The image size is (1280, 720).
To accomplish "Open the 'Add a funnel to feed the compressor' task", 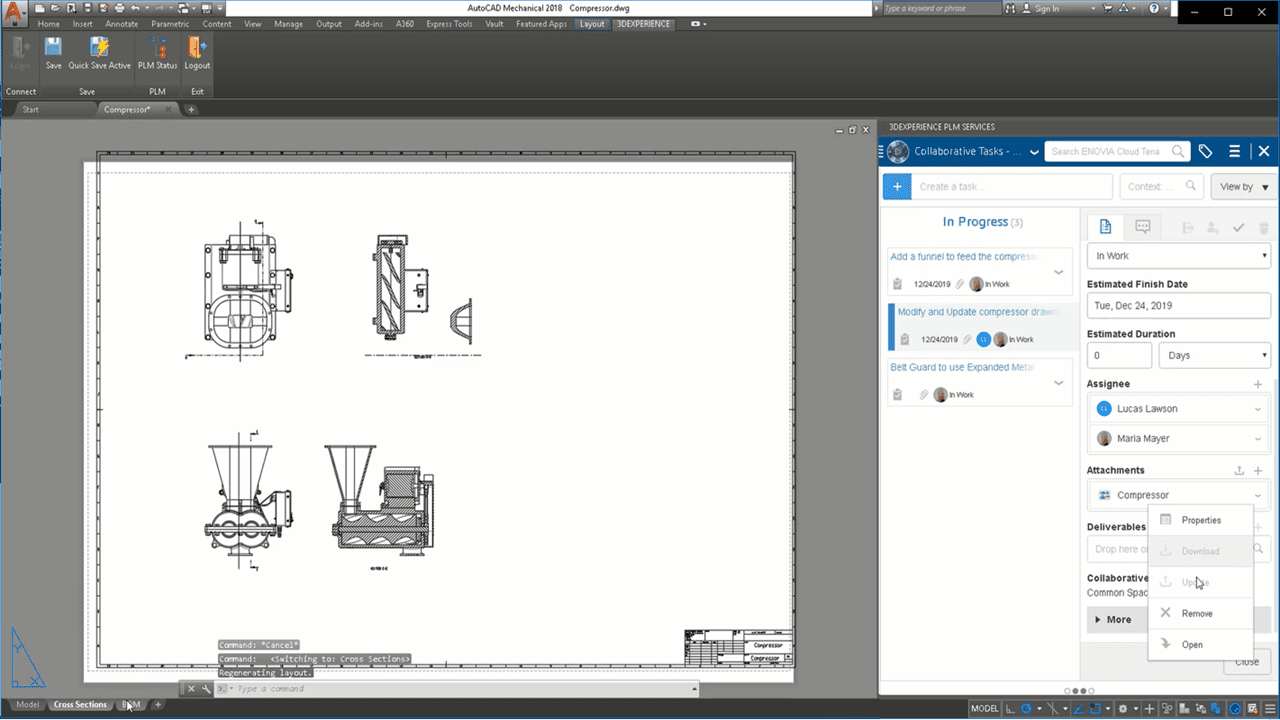I will pos(964,257).
